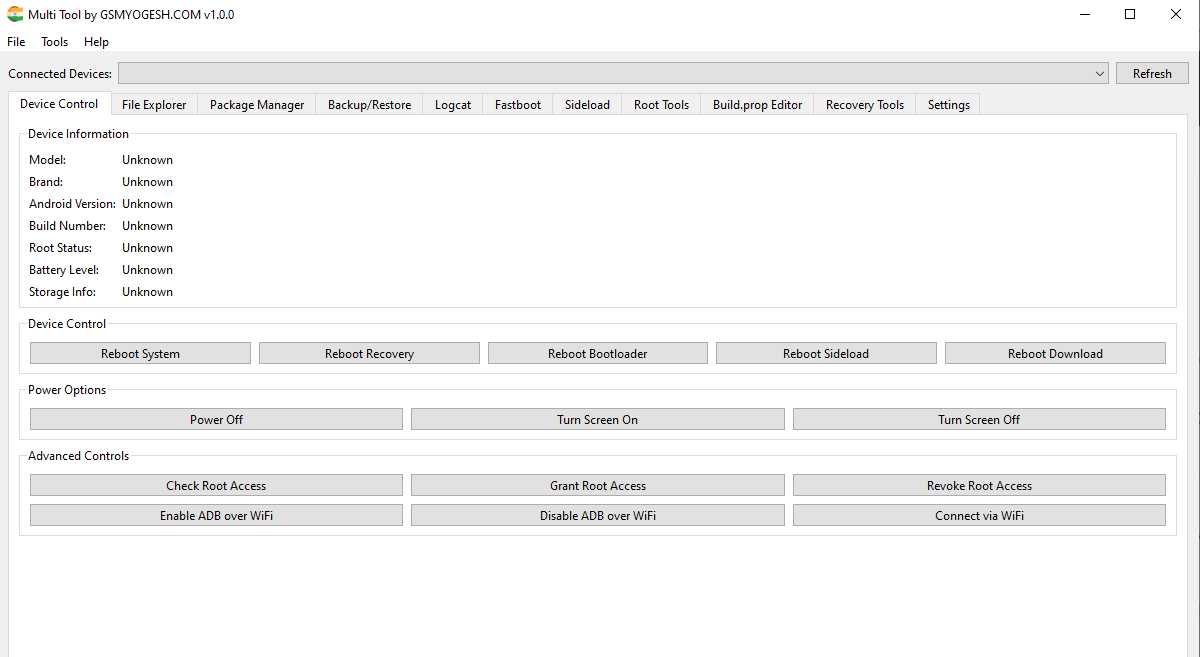Image resolution: width=1200 pixels, height=657 pixels.
Task: Open the Connected Devices dropdown
Action: (x=612, y=73)
